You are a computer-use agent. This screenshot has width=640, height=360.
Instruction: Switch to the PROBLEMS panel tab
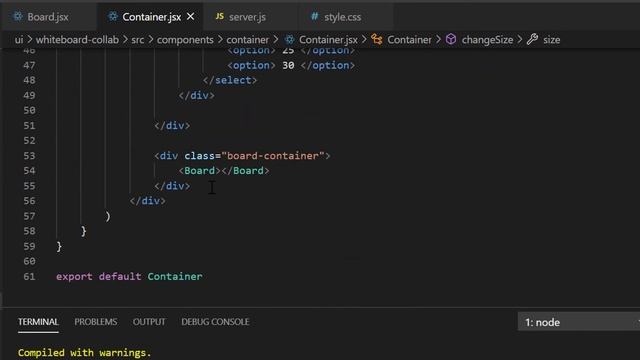[x=96, y=322]
